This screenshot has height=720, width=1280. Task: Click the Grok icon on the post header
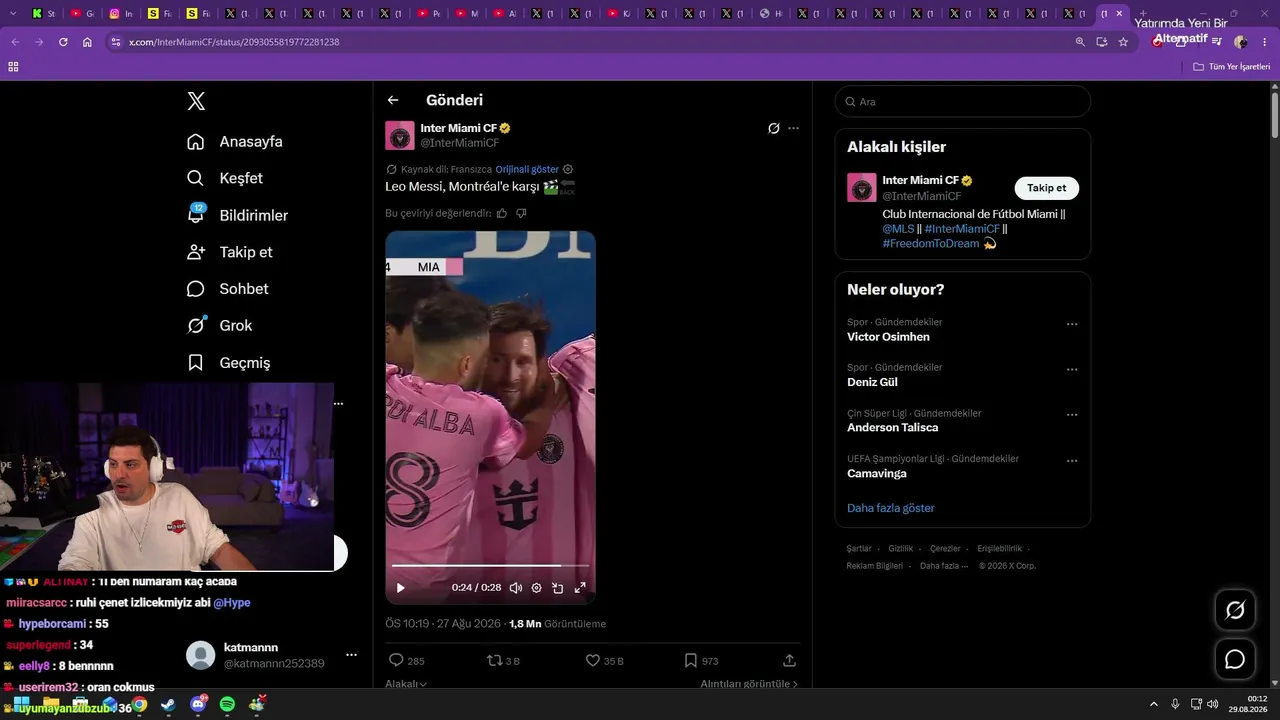[x=773, y=128]
